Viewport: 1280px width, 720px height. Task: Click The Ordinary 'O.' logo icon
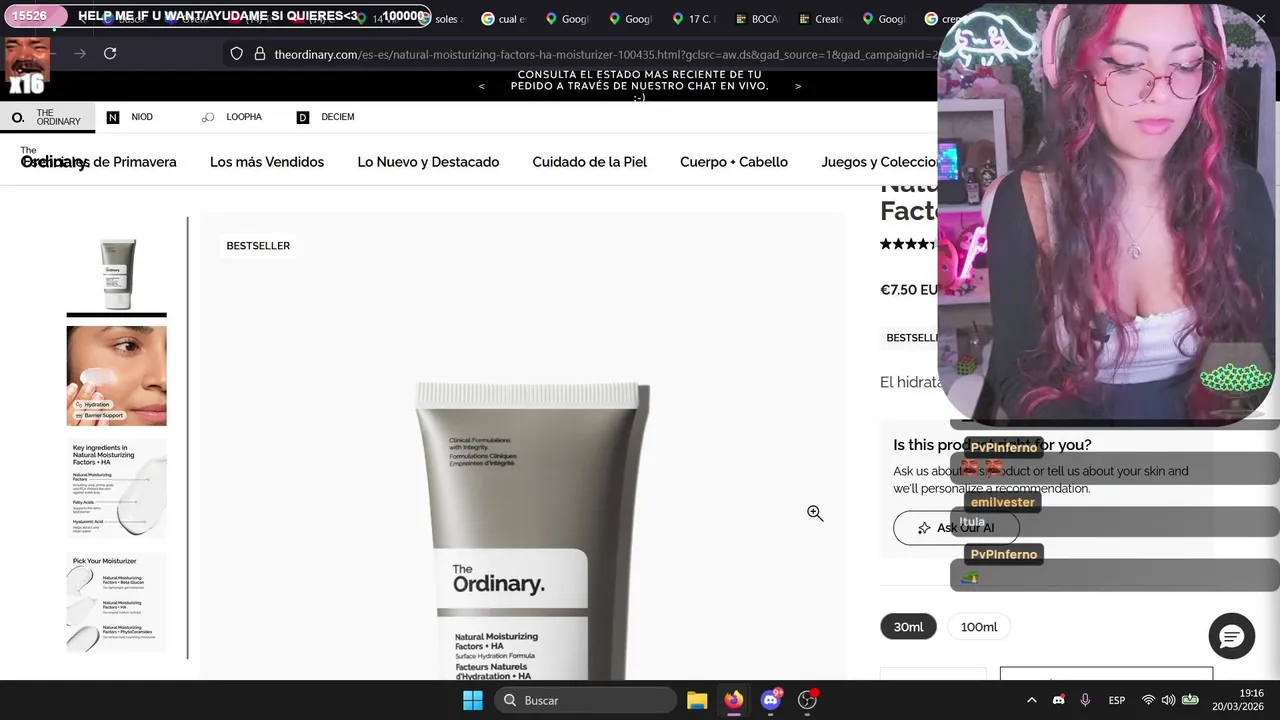tap(18, 117)
